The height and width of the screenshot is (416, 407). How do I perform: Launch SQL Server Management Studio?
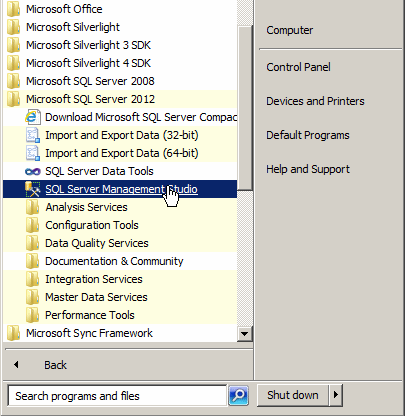tap(121, 189)
